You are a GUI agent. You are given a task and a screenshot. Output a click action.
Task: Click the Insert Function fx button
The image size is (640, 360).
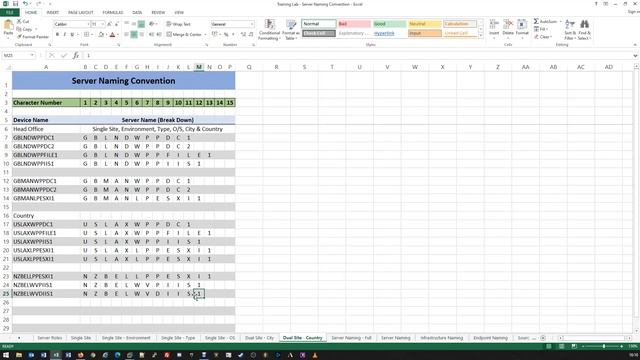click(76, 55)
